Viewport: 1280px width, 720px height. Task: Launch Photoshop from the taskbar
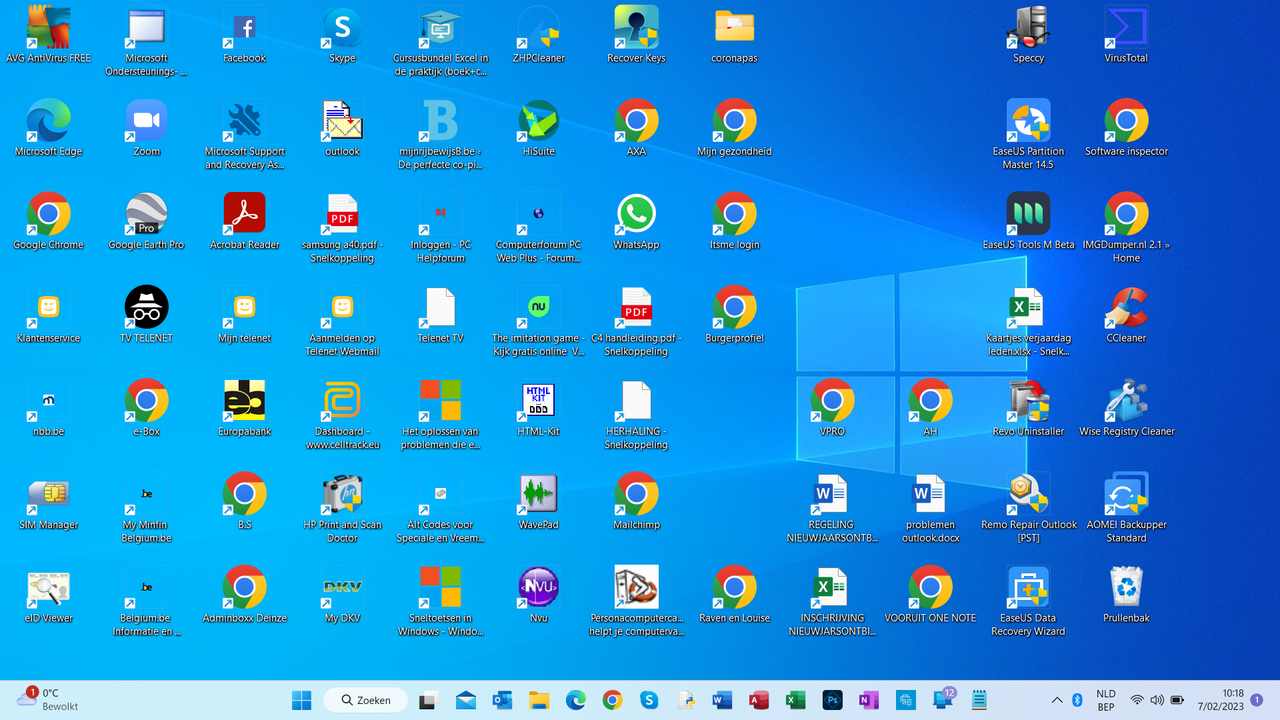[x=831, y=700]
